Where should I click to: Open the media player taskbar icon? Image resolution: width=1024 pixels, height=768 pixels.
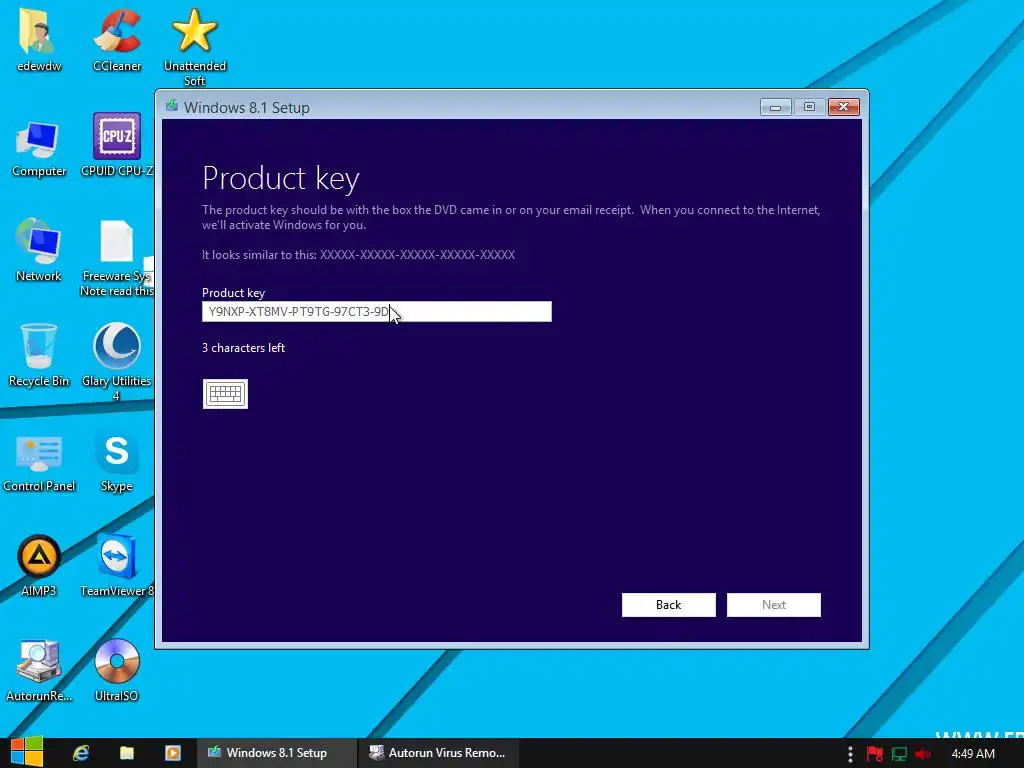pyautogui.click(x=172, y=753)
